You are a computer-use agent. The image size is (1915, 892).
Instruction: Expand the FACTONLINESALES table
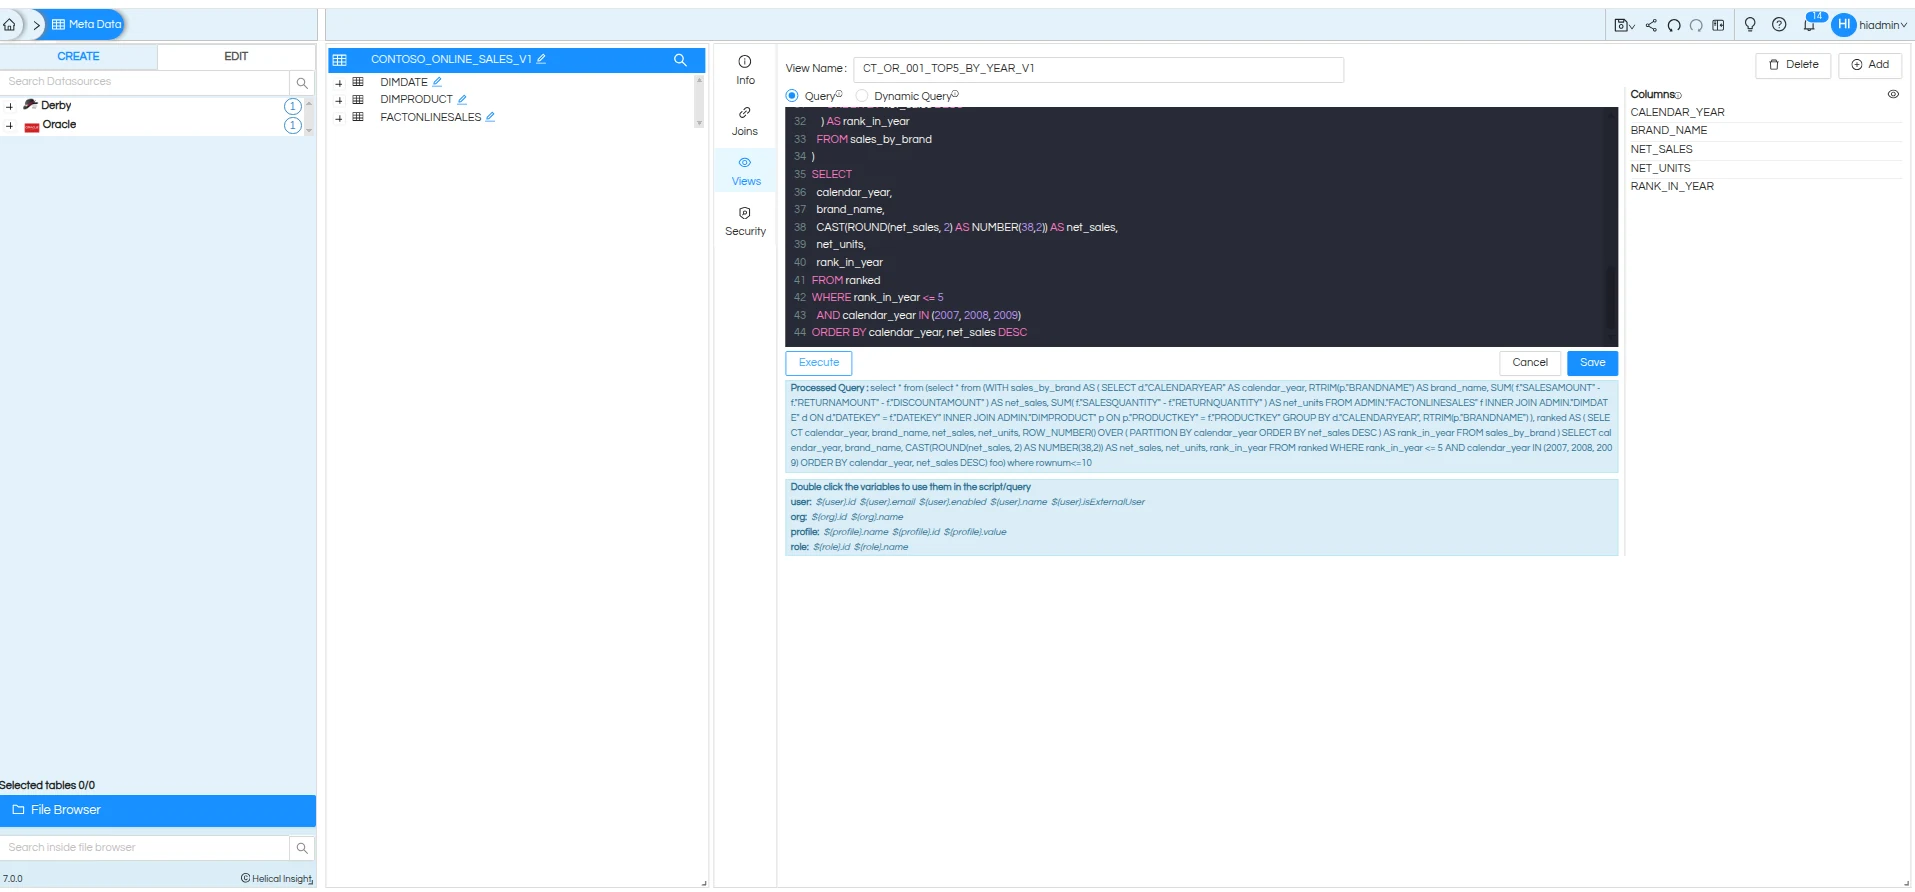click(x=339, y=118)
